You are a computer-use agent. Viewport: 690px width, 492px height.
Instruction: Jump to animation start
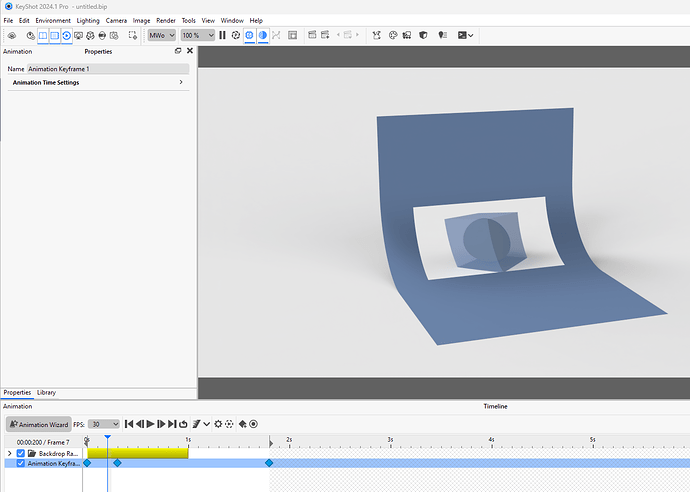click(x=129, y=424)
